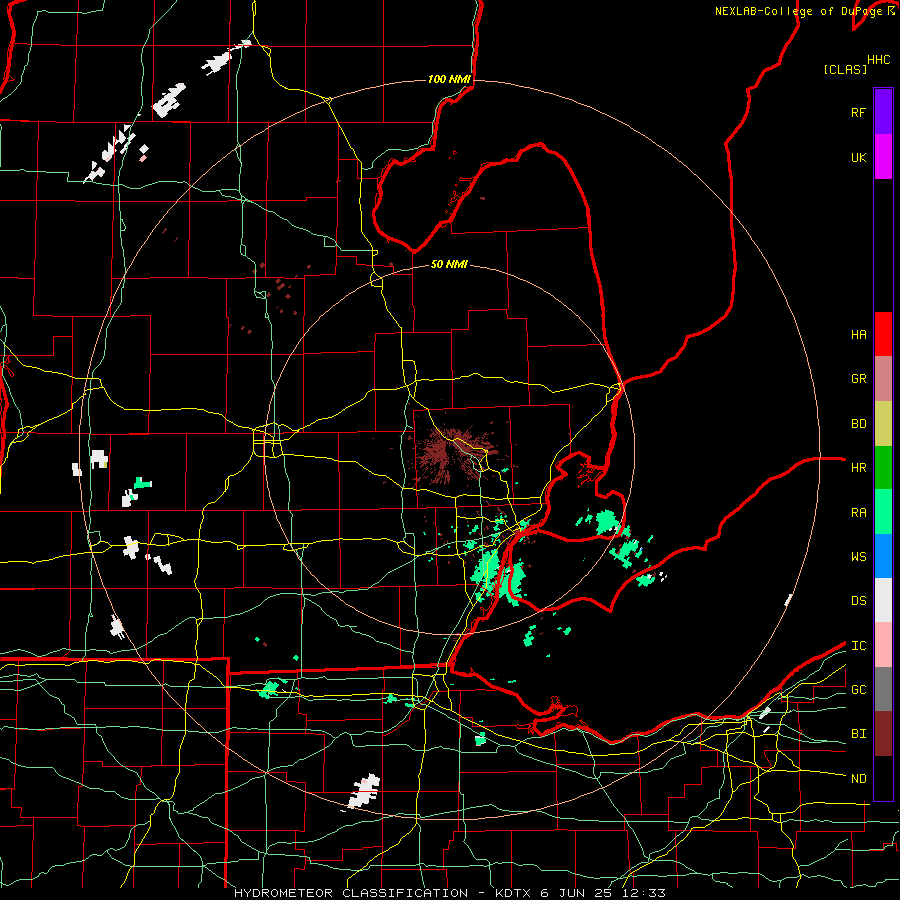Click the RF legend label

(858, 112)
